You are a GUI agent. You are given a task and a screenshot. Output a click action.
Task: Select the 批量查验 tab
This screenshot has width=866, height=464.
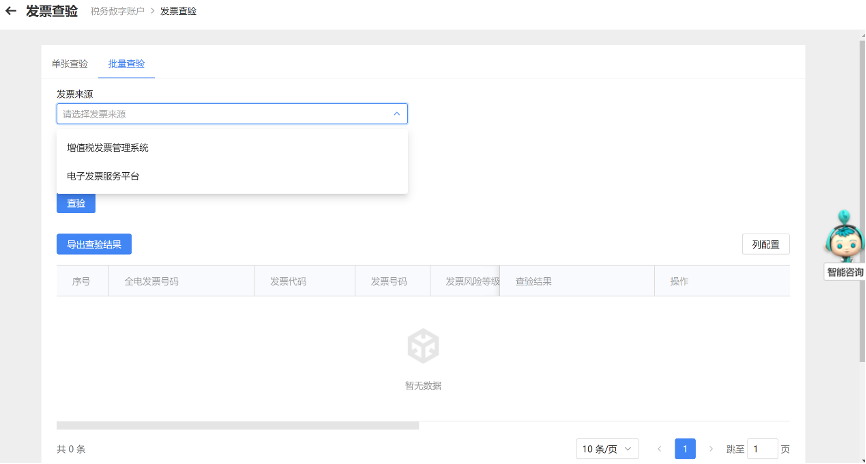(126, 63)
